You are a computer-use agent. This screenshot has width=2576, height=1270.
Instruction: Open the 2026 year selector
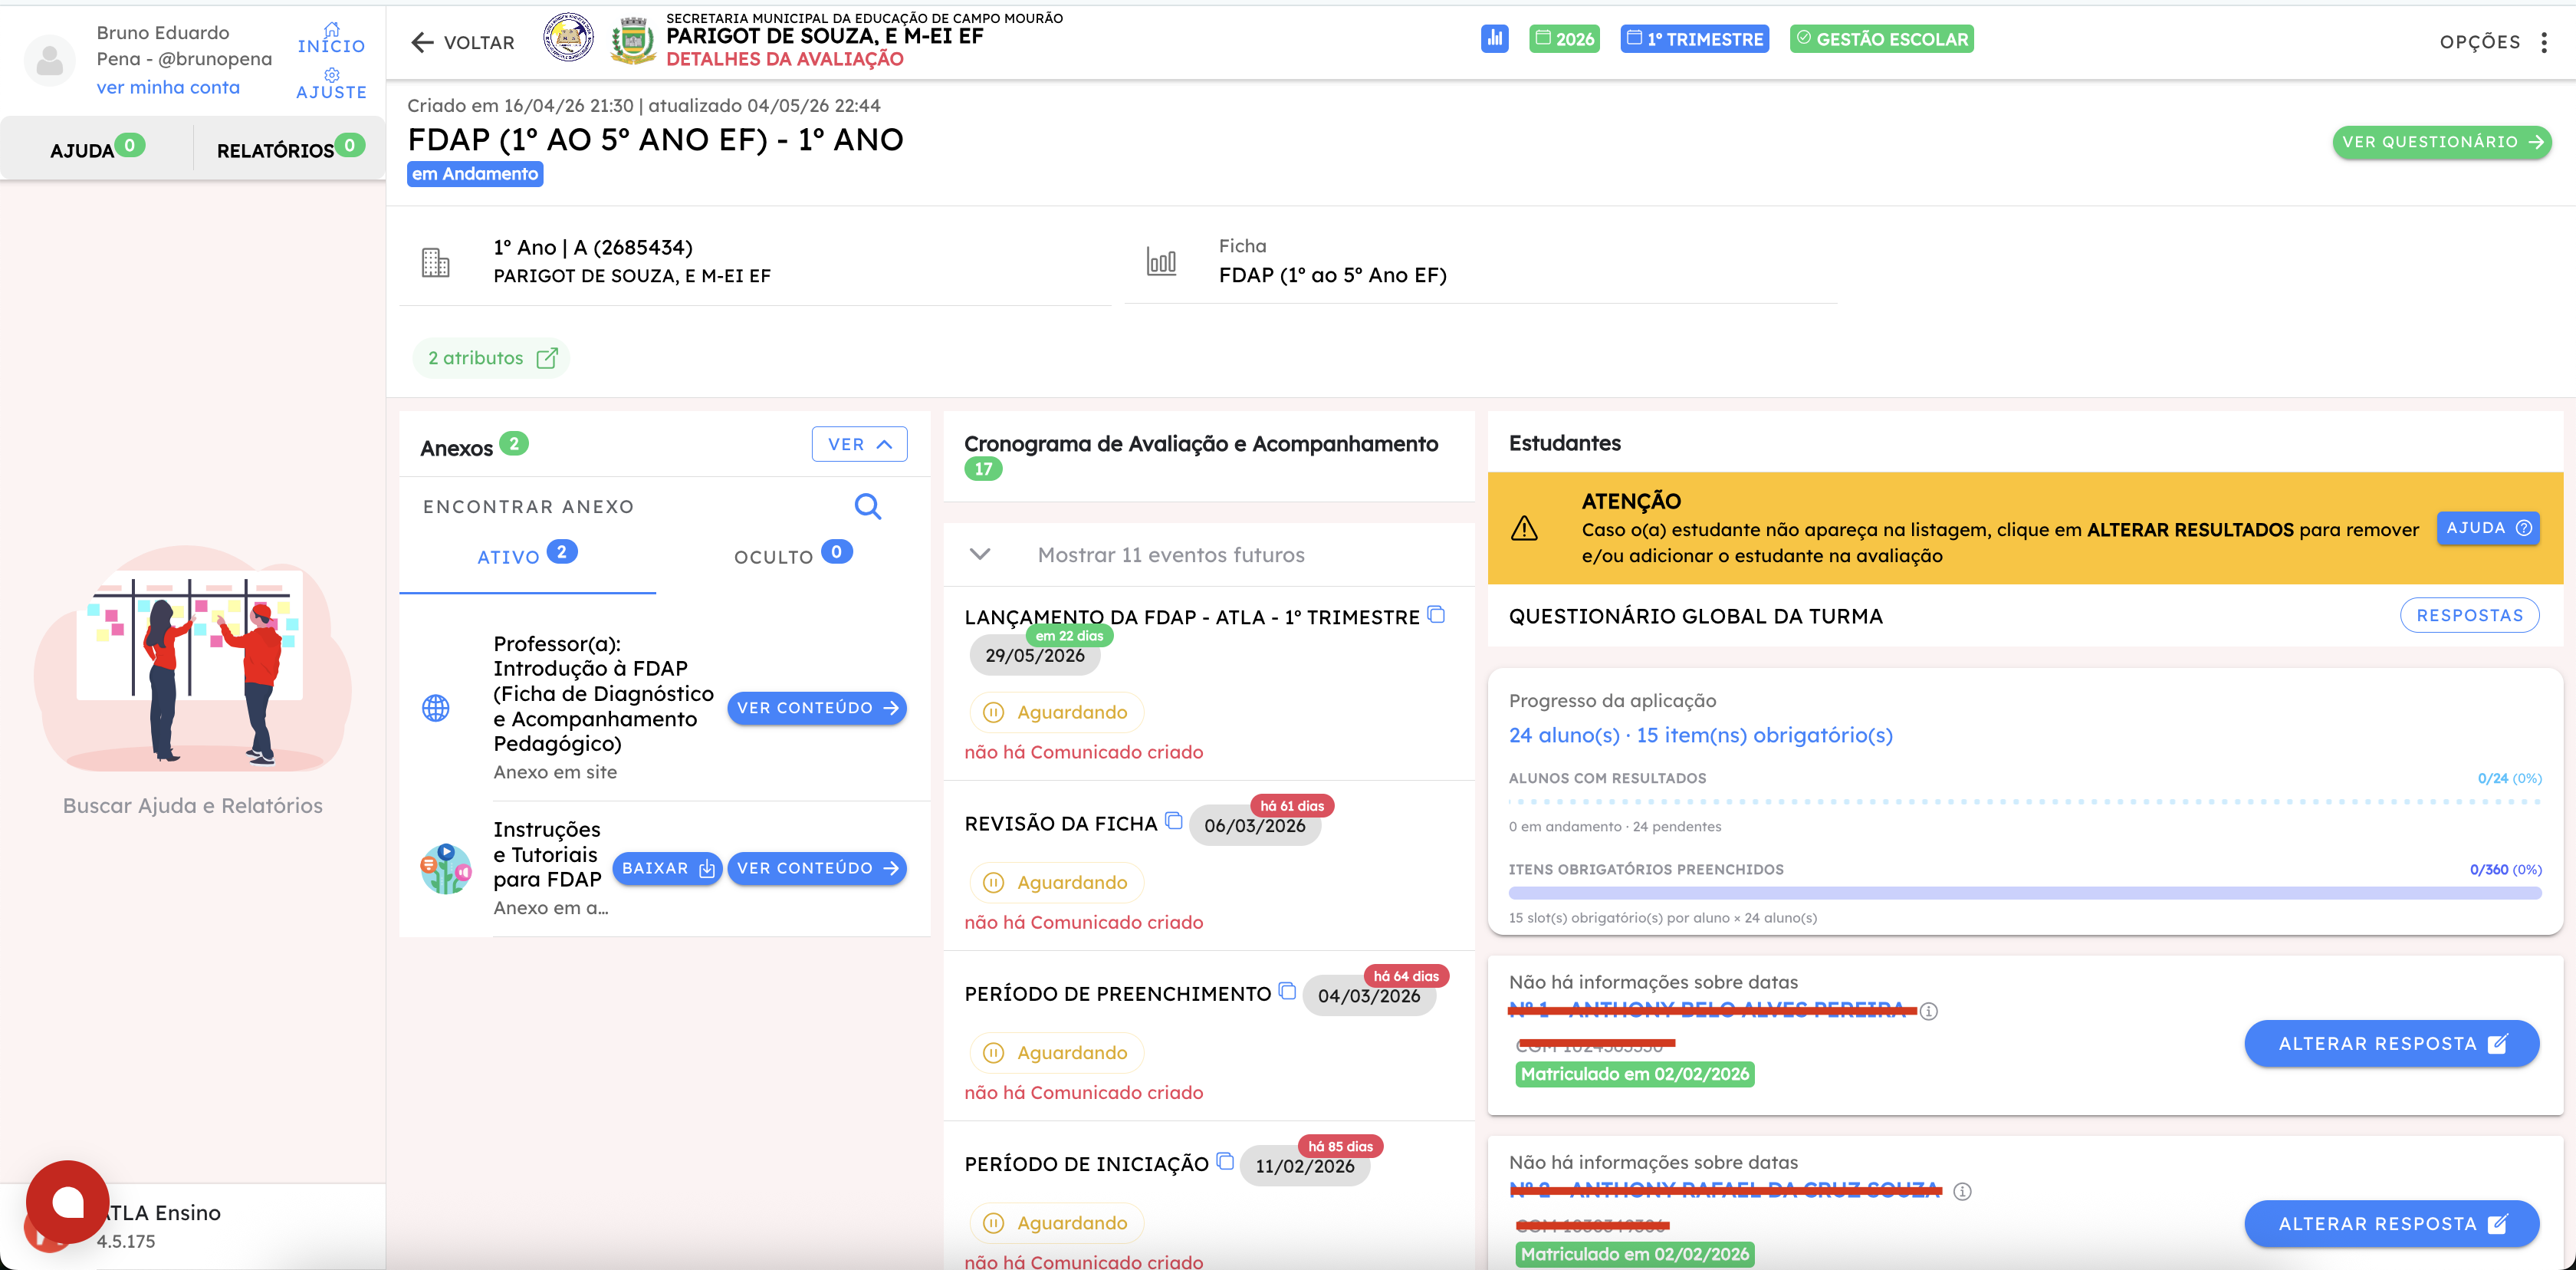pyautogui.click(x=1564, y=39)
